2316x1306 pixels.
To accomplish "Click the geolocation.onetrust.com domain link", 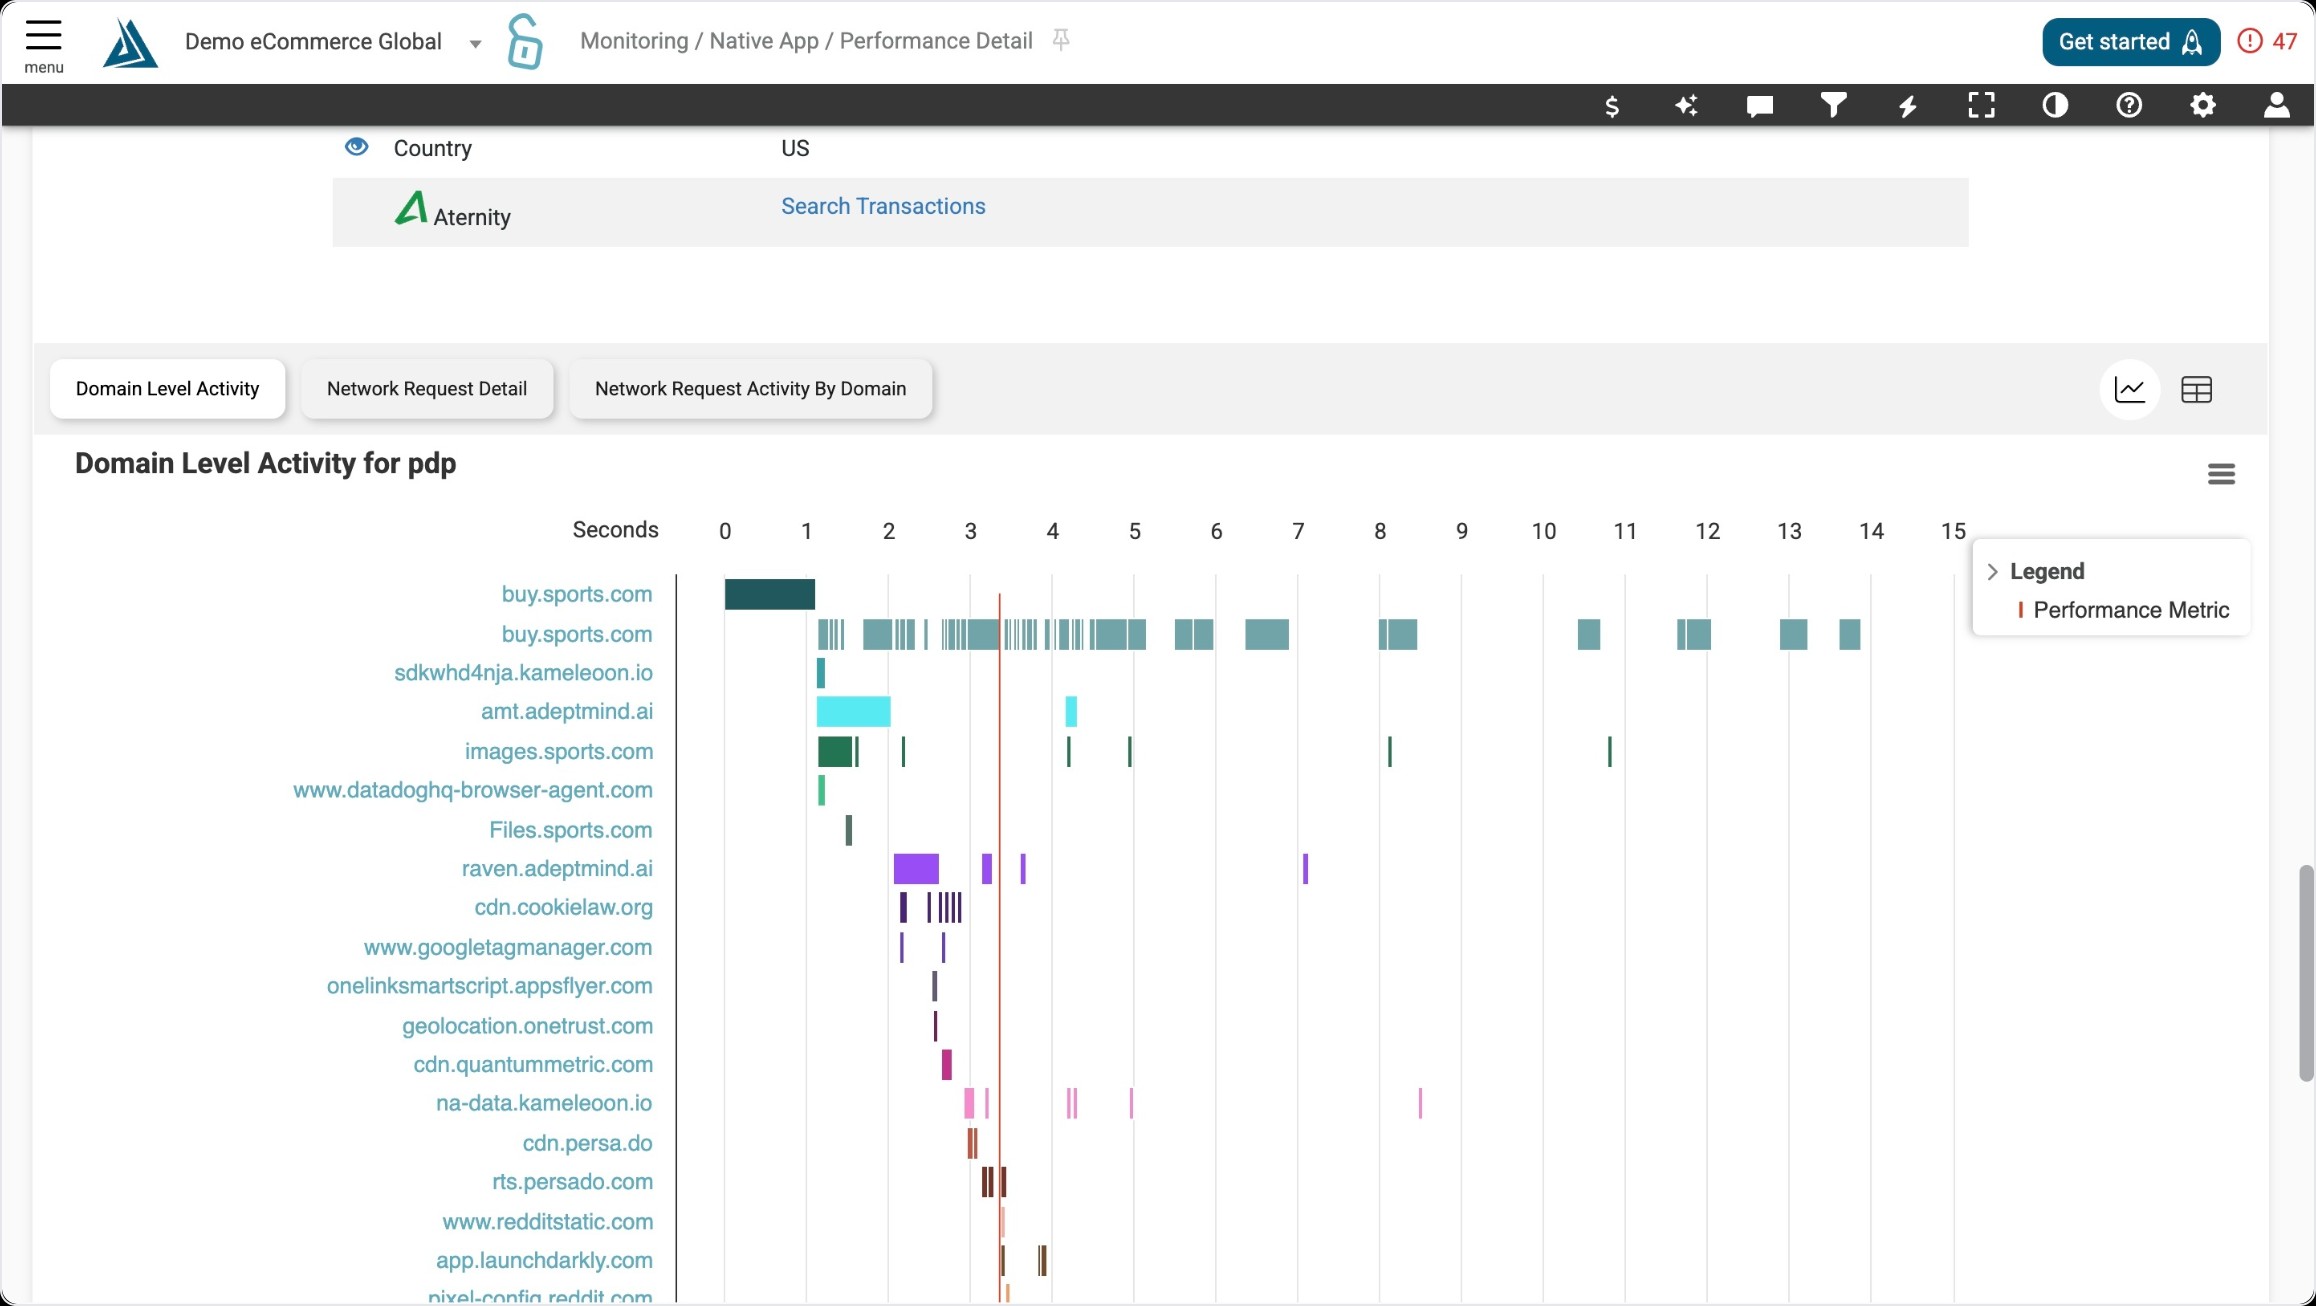I will click(528, 1027).
